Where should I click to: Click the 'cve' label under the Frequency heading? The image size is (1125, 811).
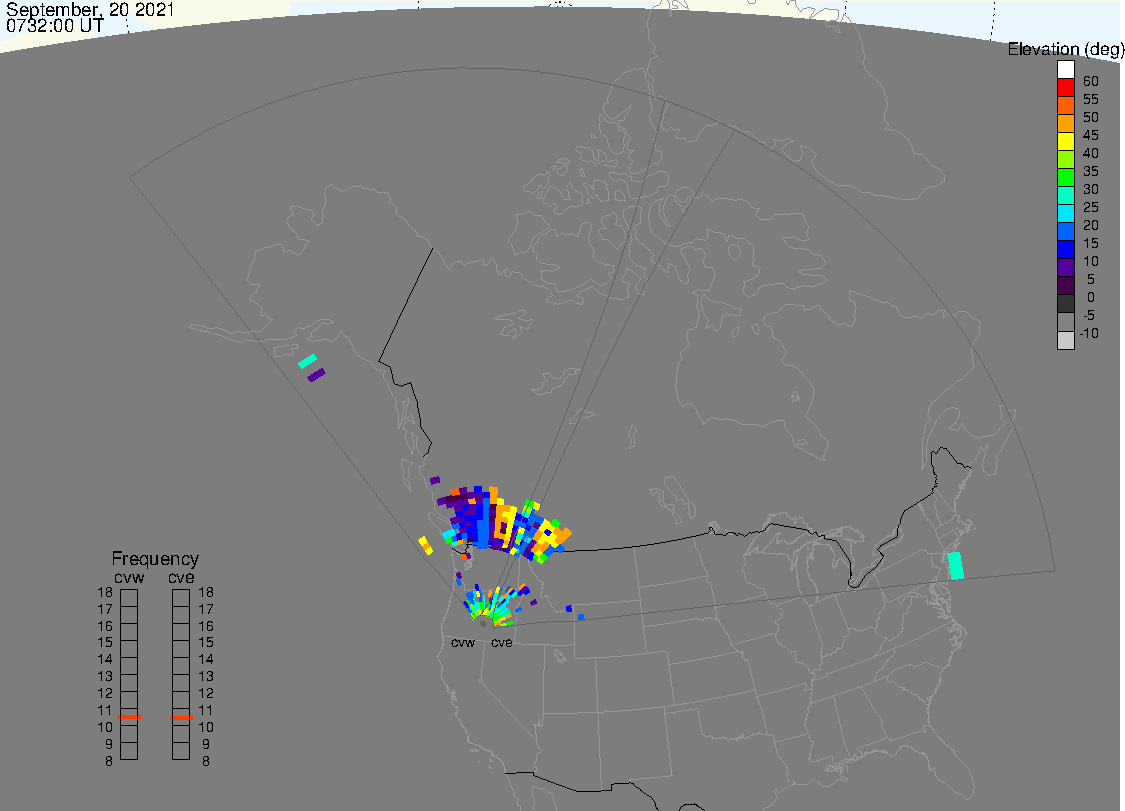tap(181, 577)
